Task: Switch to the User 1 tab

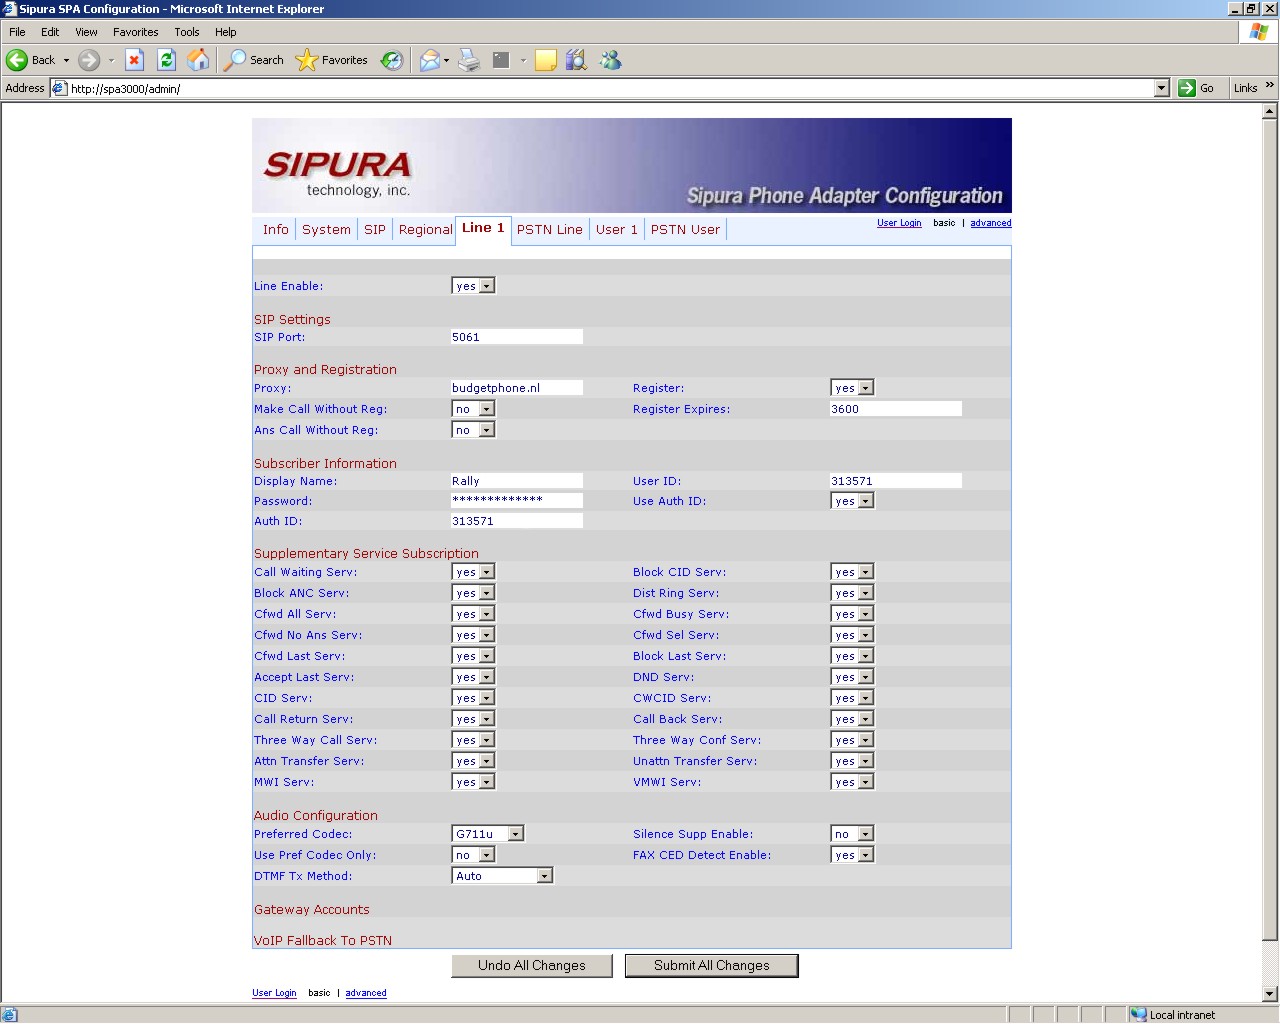Action: (617, 229)
